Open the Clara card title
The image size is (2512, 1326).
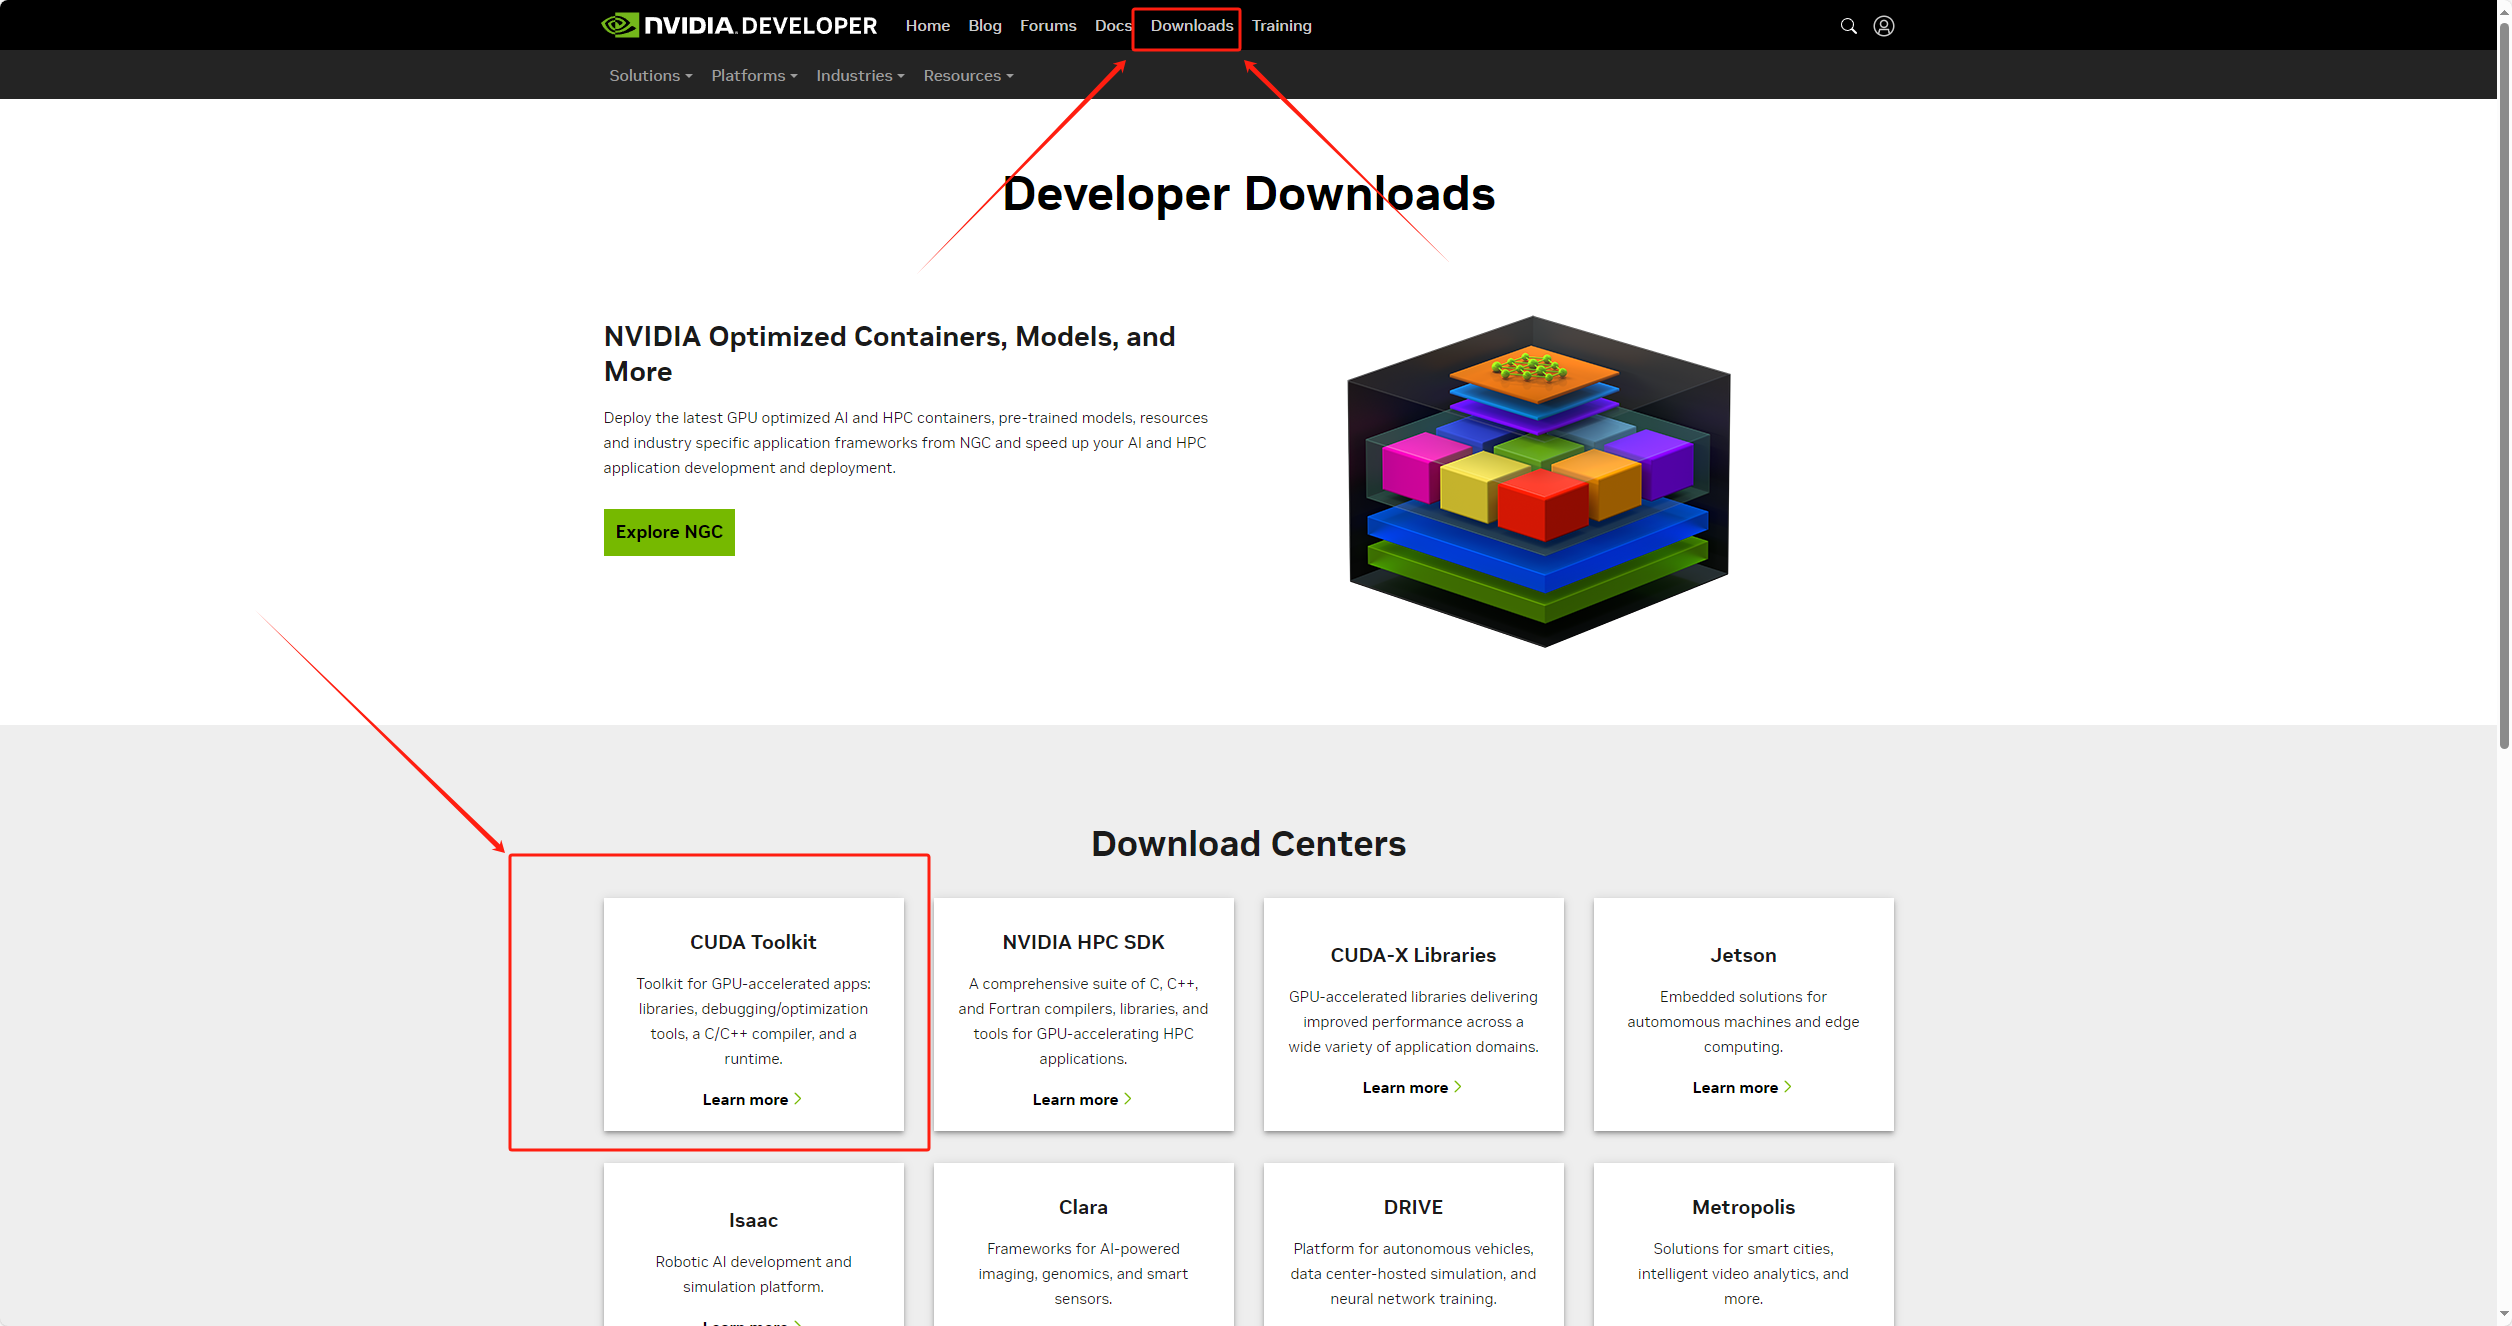[1083, 1207]
